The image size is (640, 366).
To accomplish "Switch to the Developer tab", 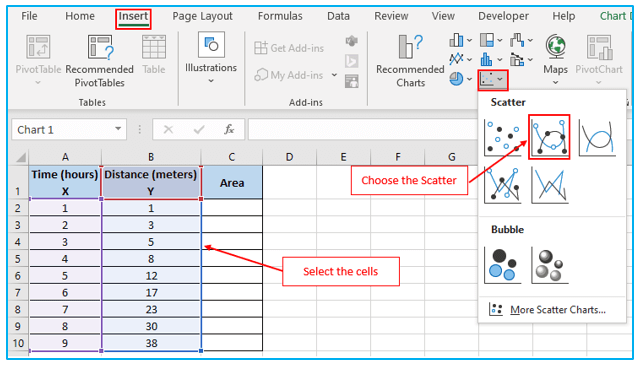I will click(x=503, y=16).
